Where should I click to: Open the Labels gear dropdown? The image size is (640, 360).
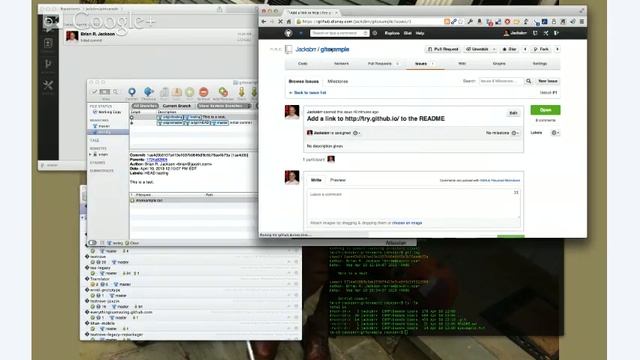[555, 133]
